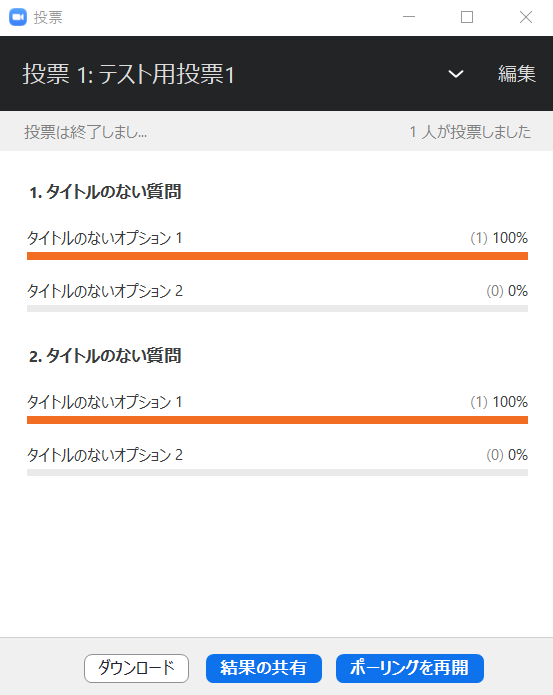Viewport: 553px width, 695px height.
Task: Close the 投票 window
Action: (526, 17)
